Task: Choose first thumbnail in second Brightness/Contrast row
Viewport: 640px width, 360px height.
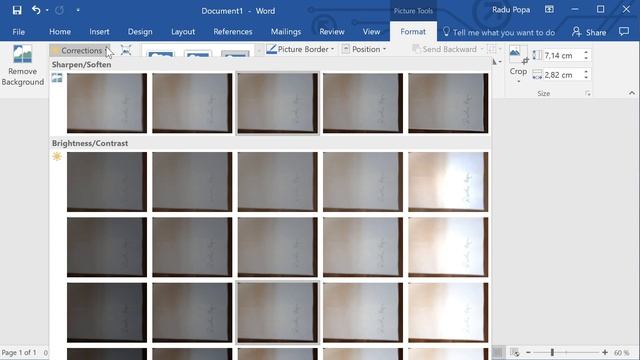Action: point(107,247)
